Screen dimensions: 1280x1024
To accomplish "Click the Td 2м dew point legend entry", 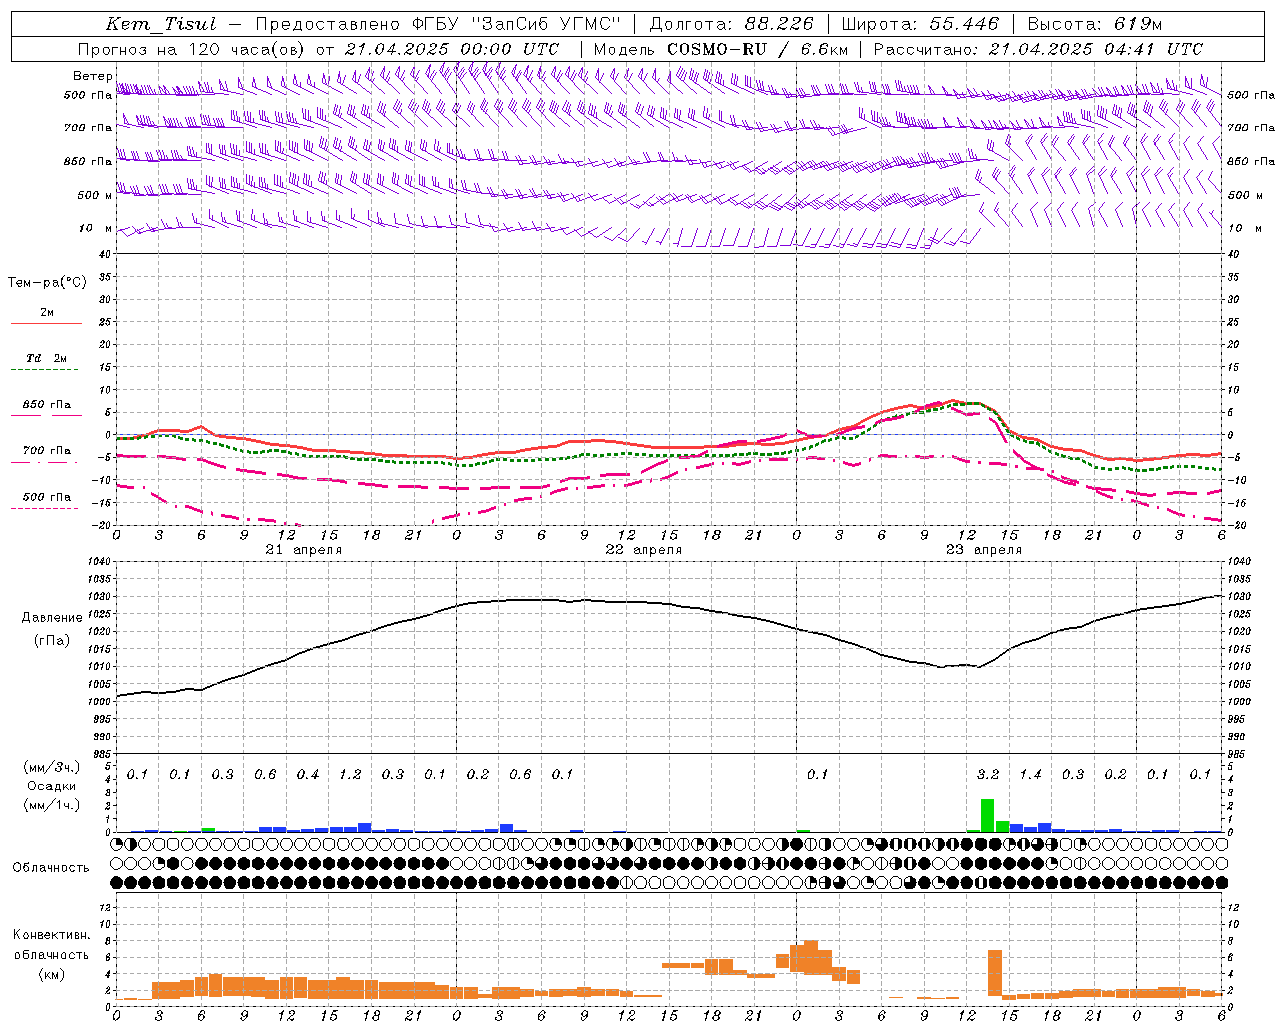I will point(46,361).
